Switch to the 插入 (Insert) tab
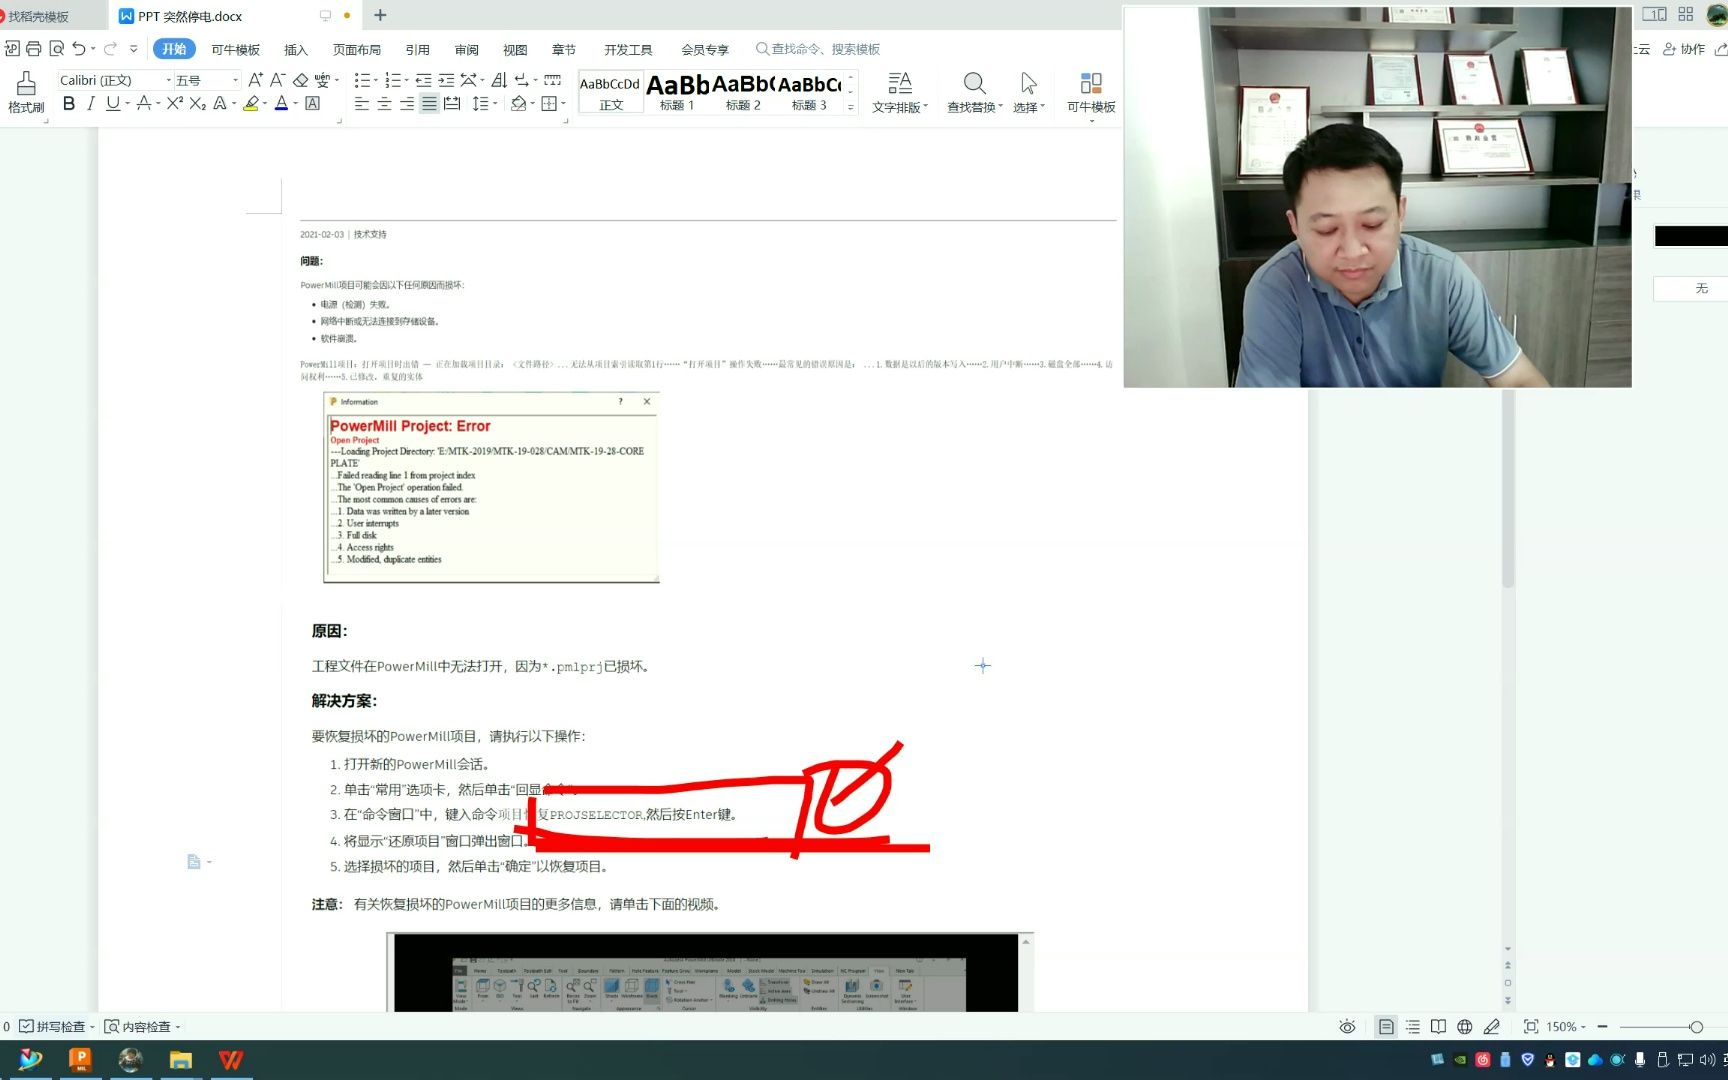The image size is (1728, 1080). (296, 49)
